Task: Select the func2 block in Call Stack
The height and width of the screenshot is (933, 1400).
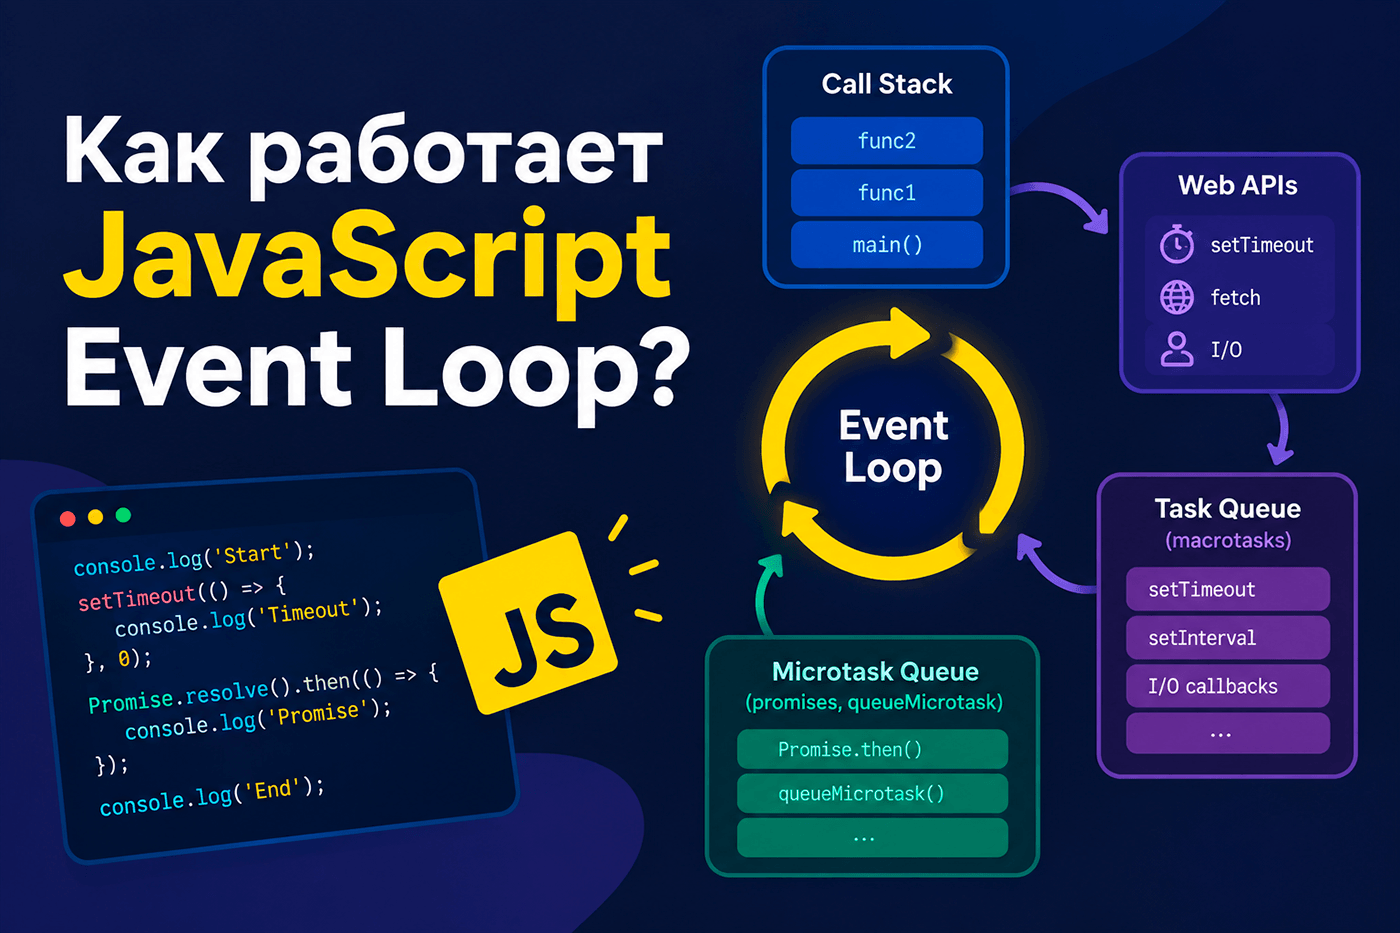Action: click(887, 140)
